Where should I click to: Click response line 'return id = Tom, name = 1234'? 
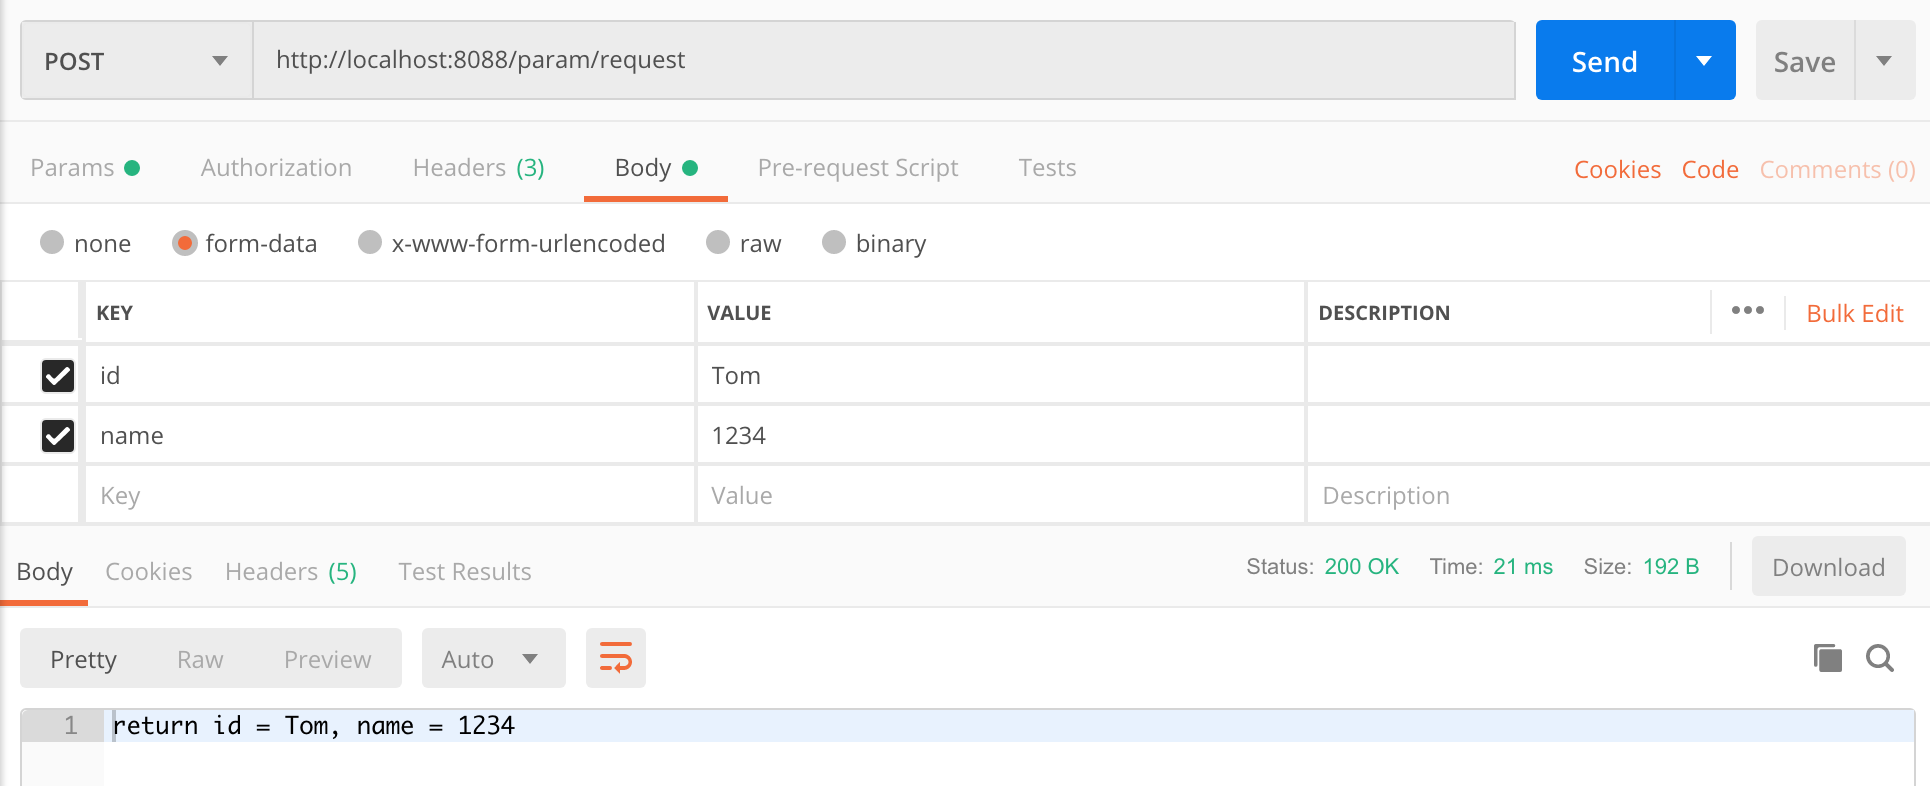pos(314,726)
